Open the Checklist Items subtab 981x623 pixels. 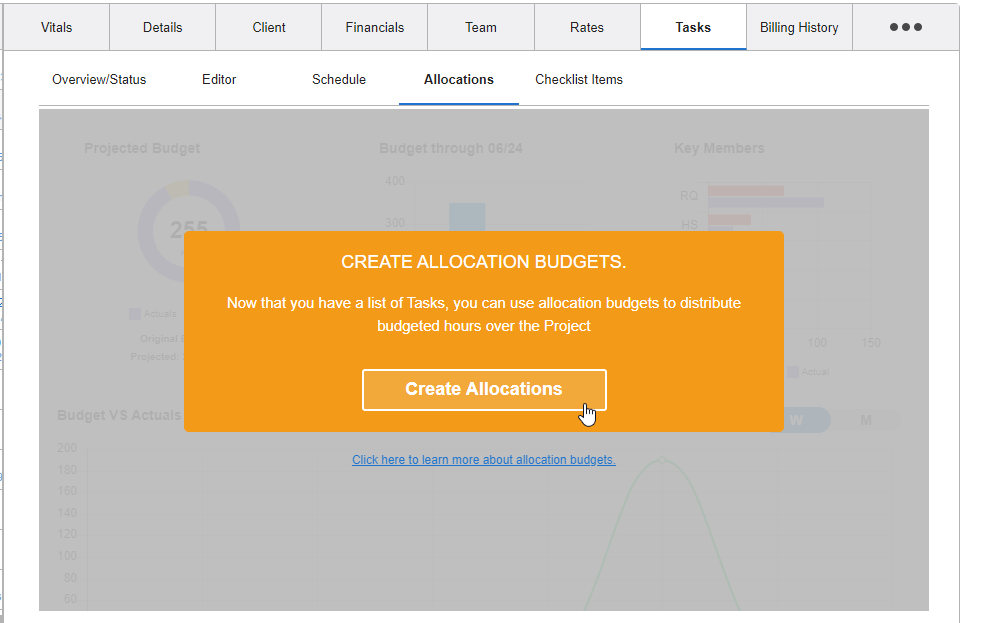[x=579, y=79]
